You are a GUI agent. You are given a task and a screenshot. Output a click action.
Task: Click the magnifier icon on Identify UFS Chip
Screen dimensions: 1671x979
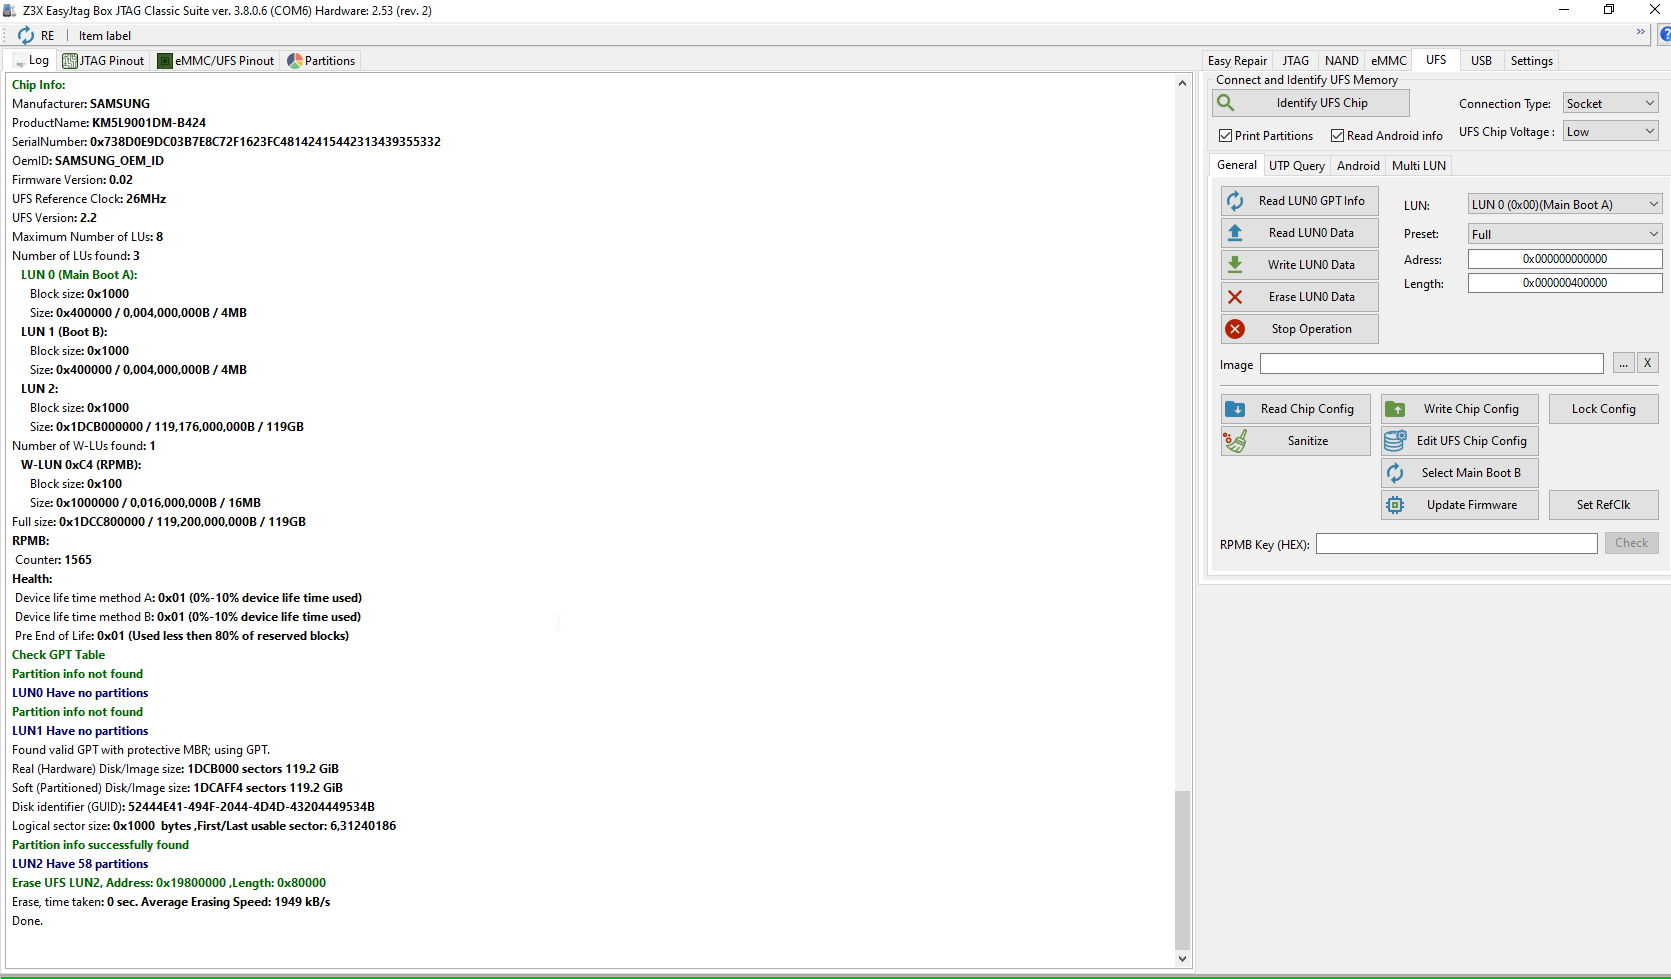1226,103
